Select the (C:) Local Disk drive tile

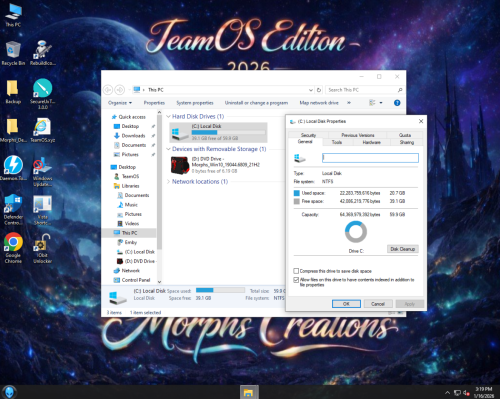[x=218, y=132]
